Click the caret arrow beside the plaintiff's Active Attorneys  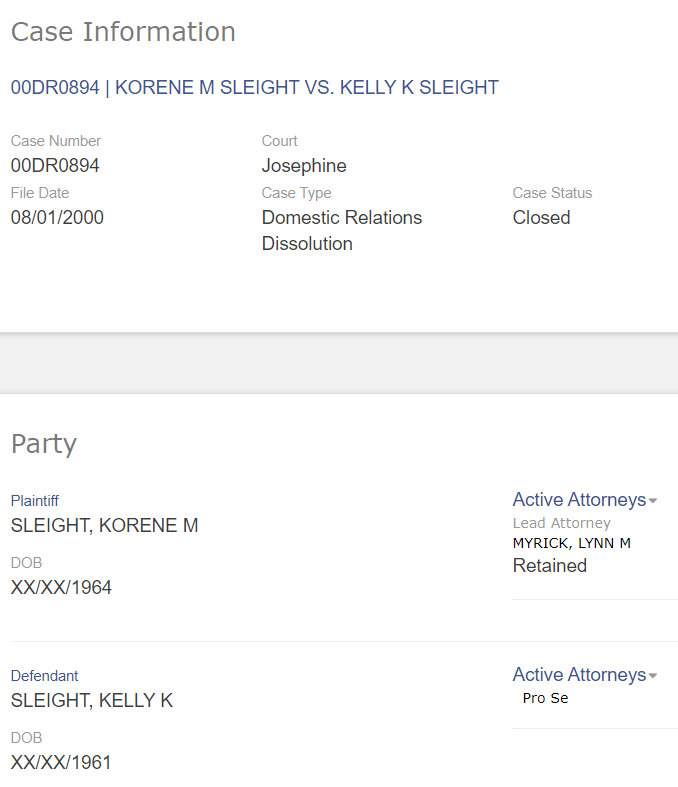653,501
